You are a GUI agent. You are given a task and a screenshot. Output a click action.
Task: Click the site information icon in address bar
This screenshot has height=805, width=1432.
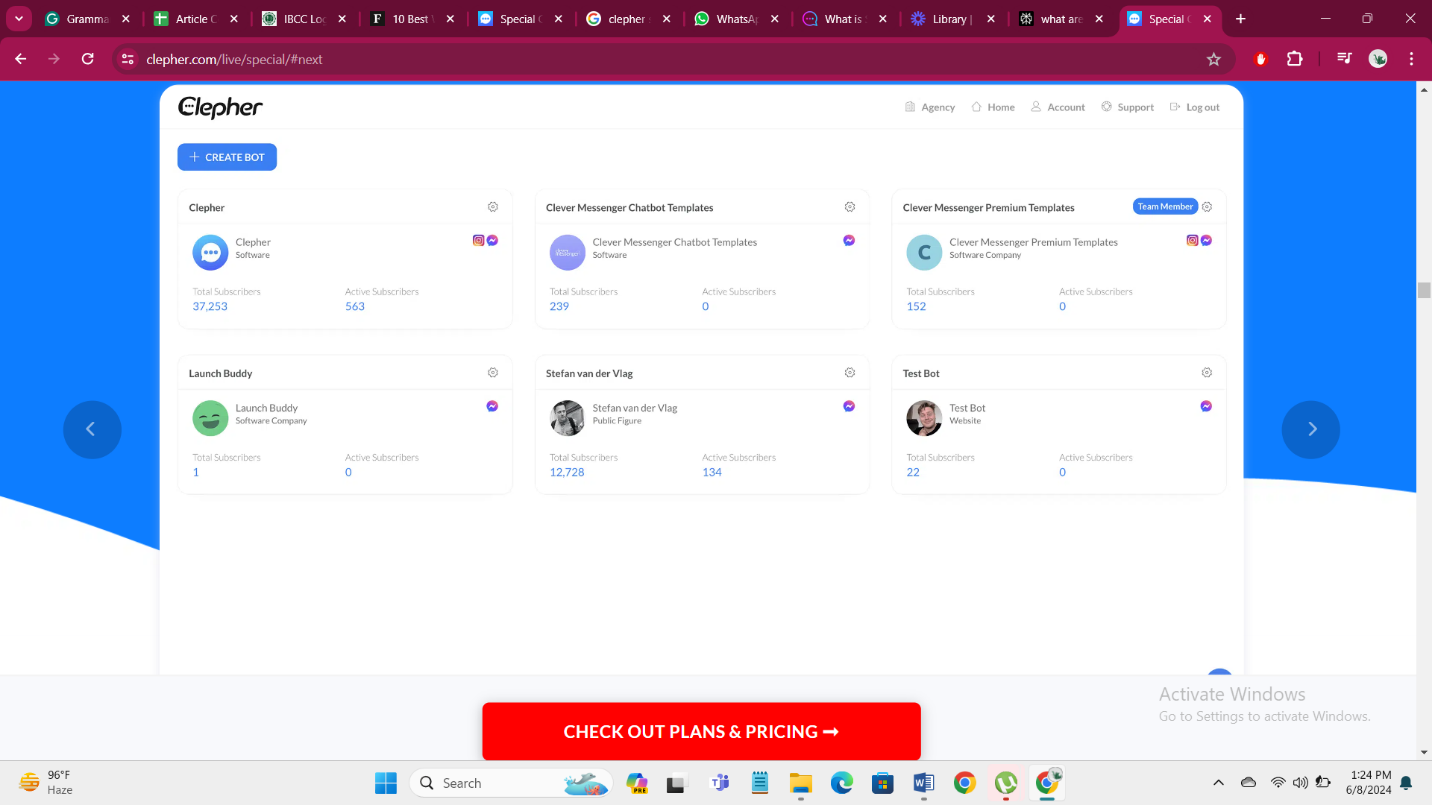[127, 59]
